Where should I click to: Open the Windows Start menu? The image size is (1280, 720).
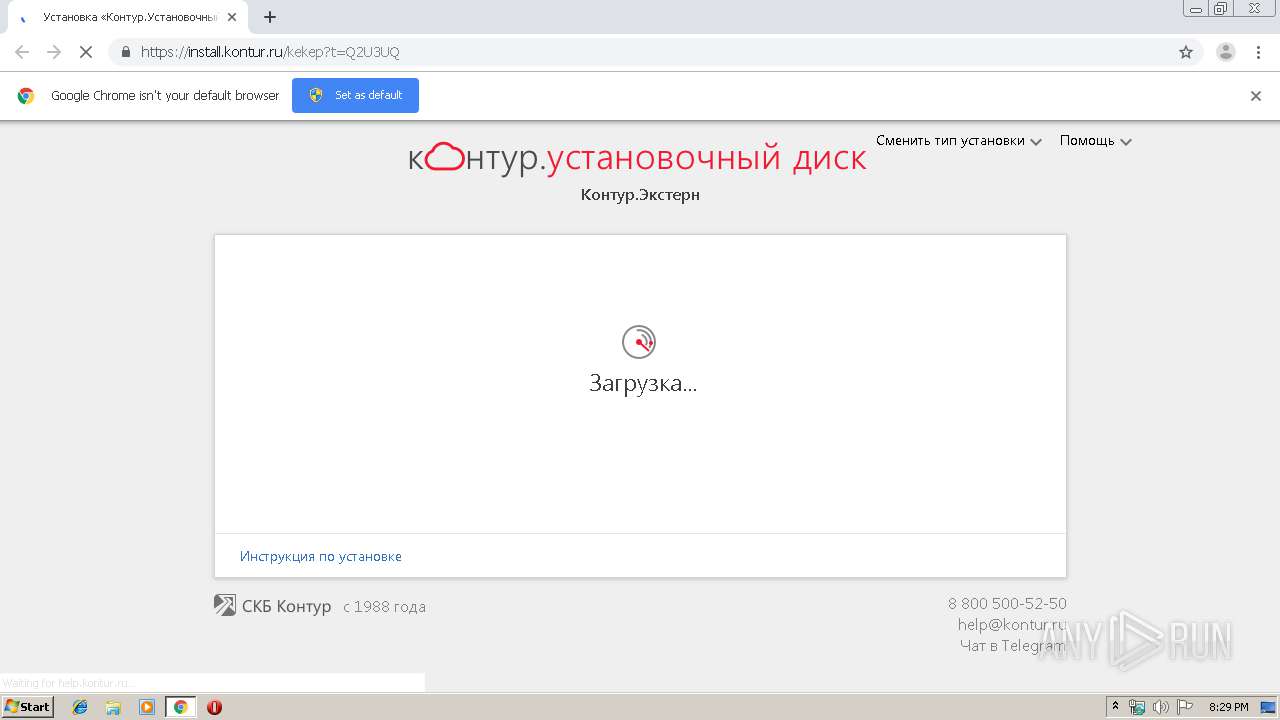click(28, 707)
